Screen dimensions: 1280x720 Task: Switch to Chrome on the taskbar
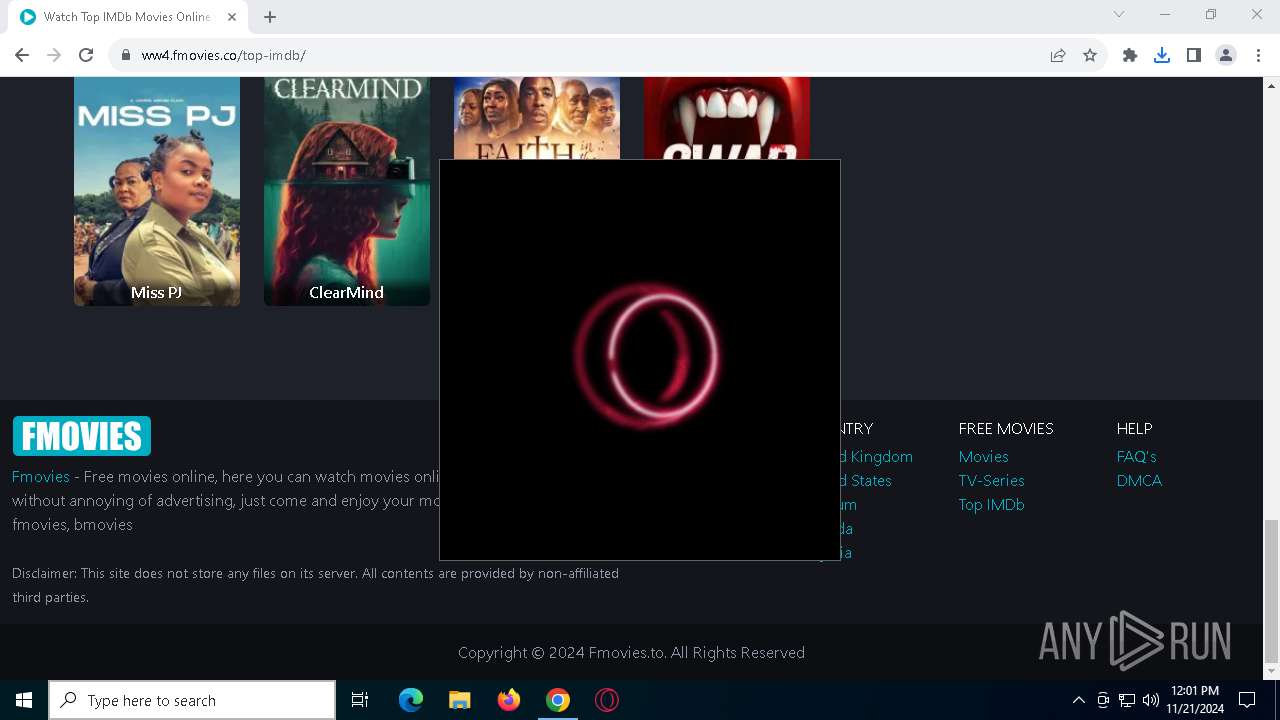[558, 700]
